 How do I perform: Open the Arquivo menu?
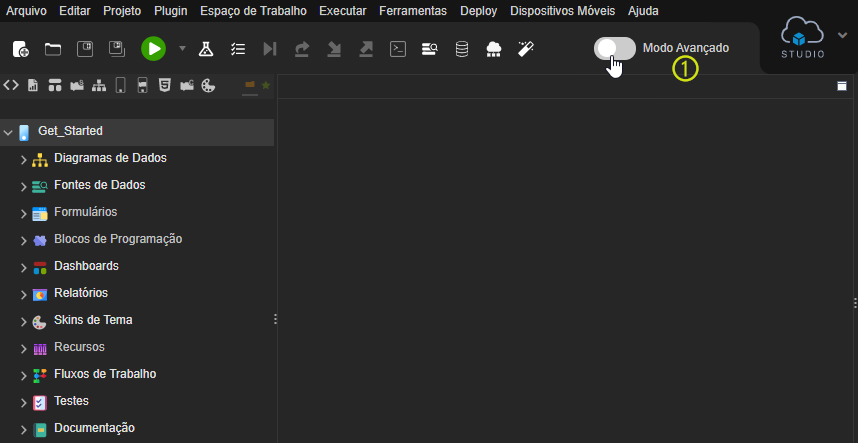(x=26, y=11)
